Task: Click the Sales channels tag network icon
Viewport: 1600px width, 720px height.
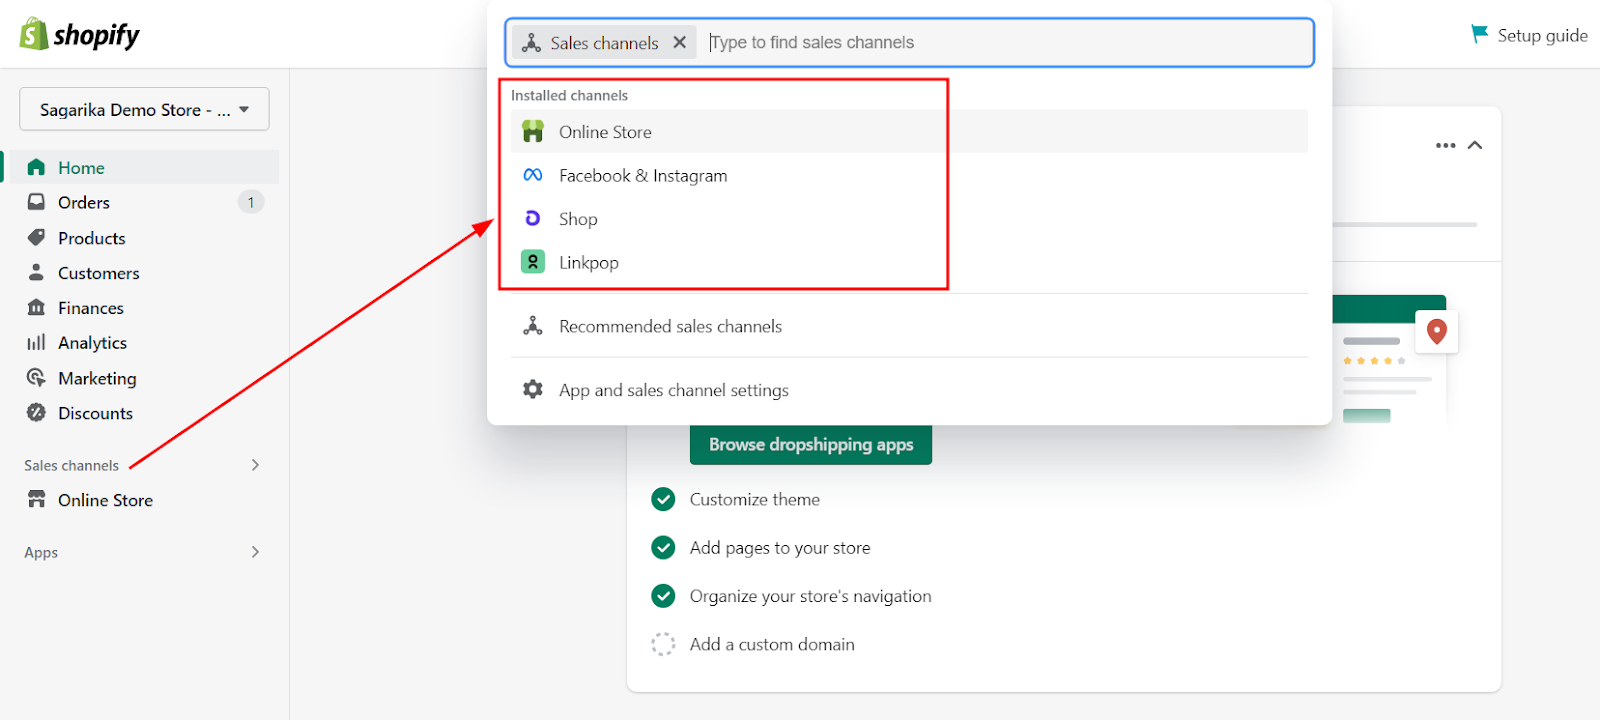Action: coord(532,42)
